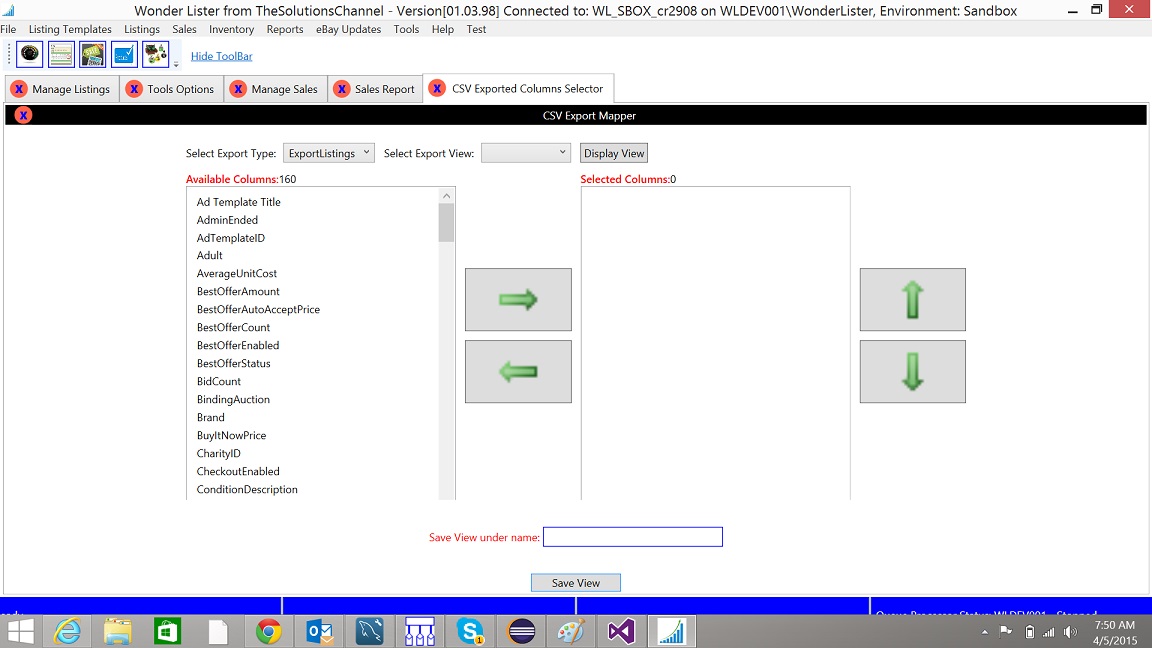Select 'BuyItNowPrice' in Available Columns
The height and width of the screenshot is (648, 1152).
pyautogui.click(x=231, y=435)
